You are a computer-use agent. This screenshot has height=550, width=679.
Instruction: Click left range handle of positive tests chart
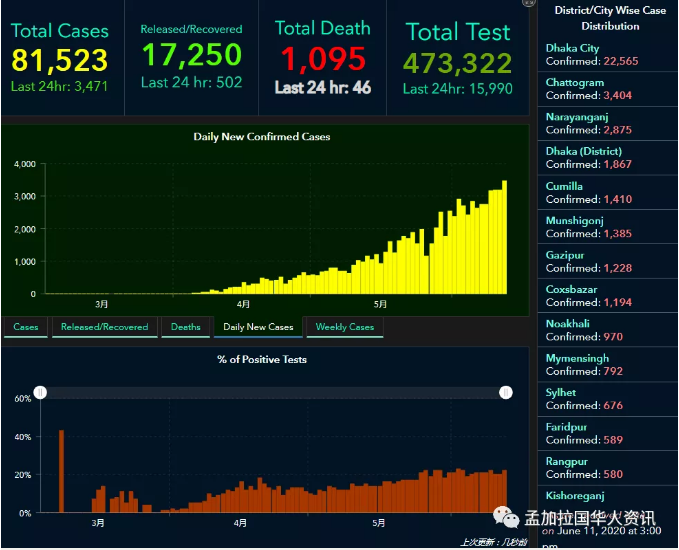(40, 392)
